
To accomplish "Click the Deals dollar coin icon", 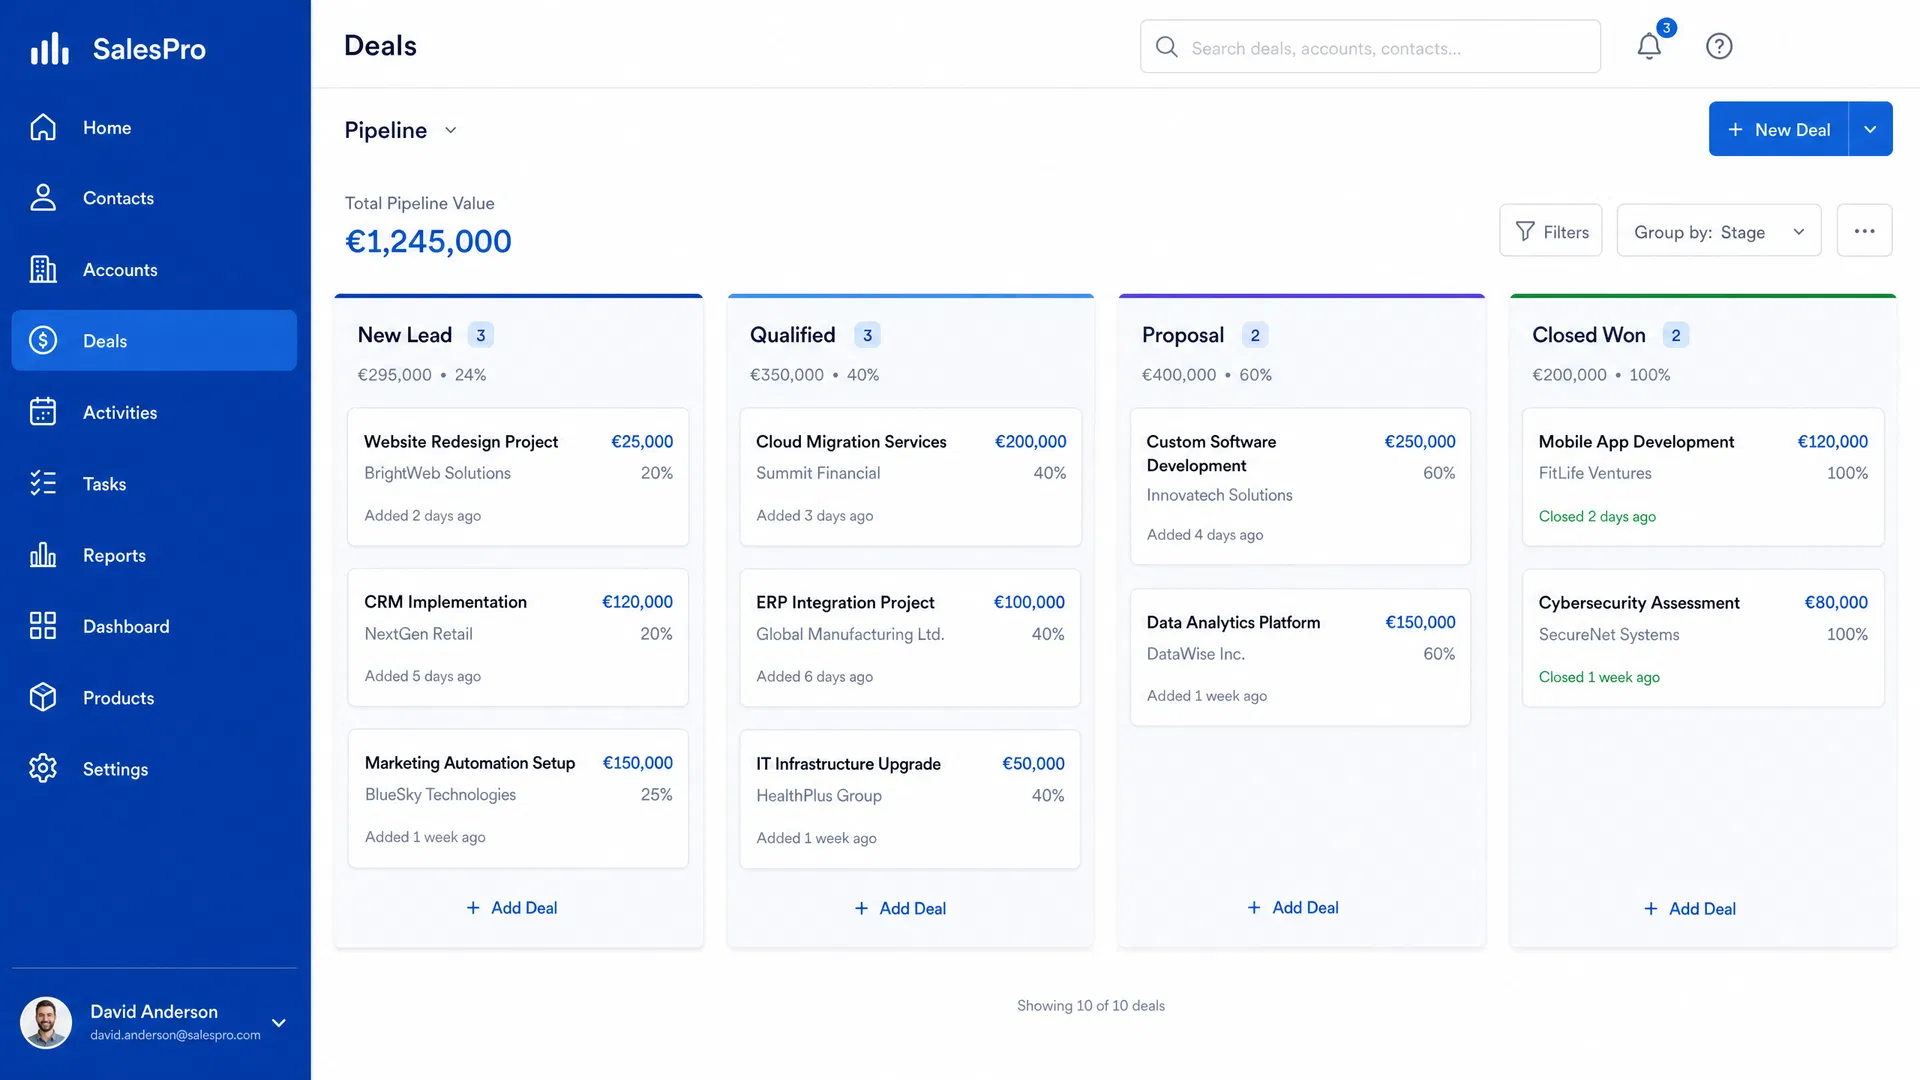I will click(43, 341).
